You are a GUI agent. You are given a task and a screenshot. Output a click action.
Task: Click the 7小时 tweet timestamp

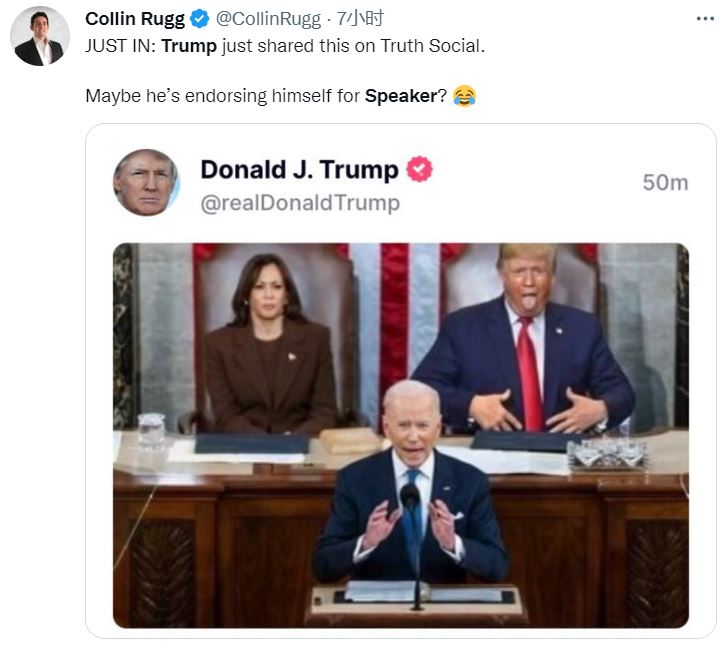361,19
